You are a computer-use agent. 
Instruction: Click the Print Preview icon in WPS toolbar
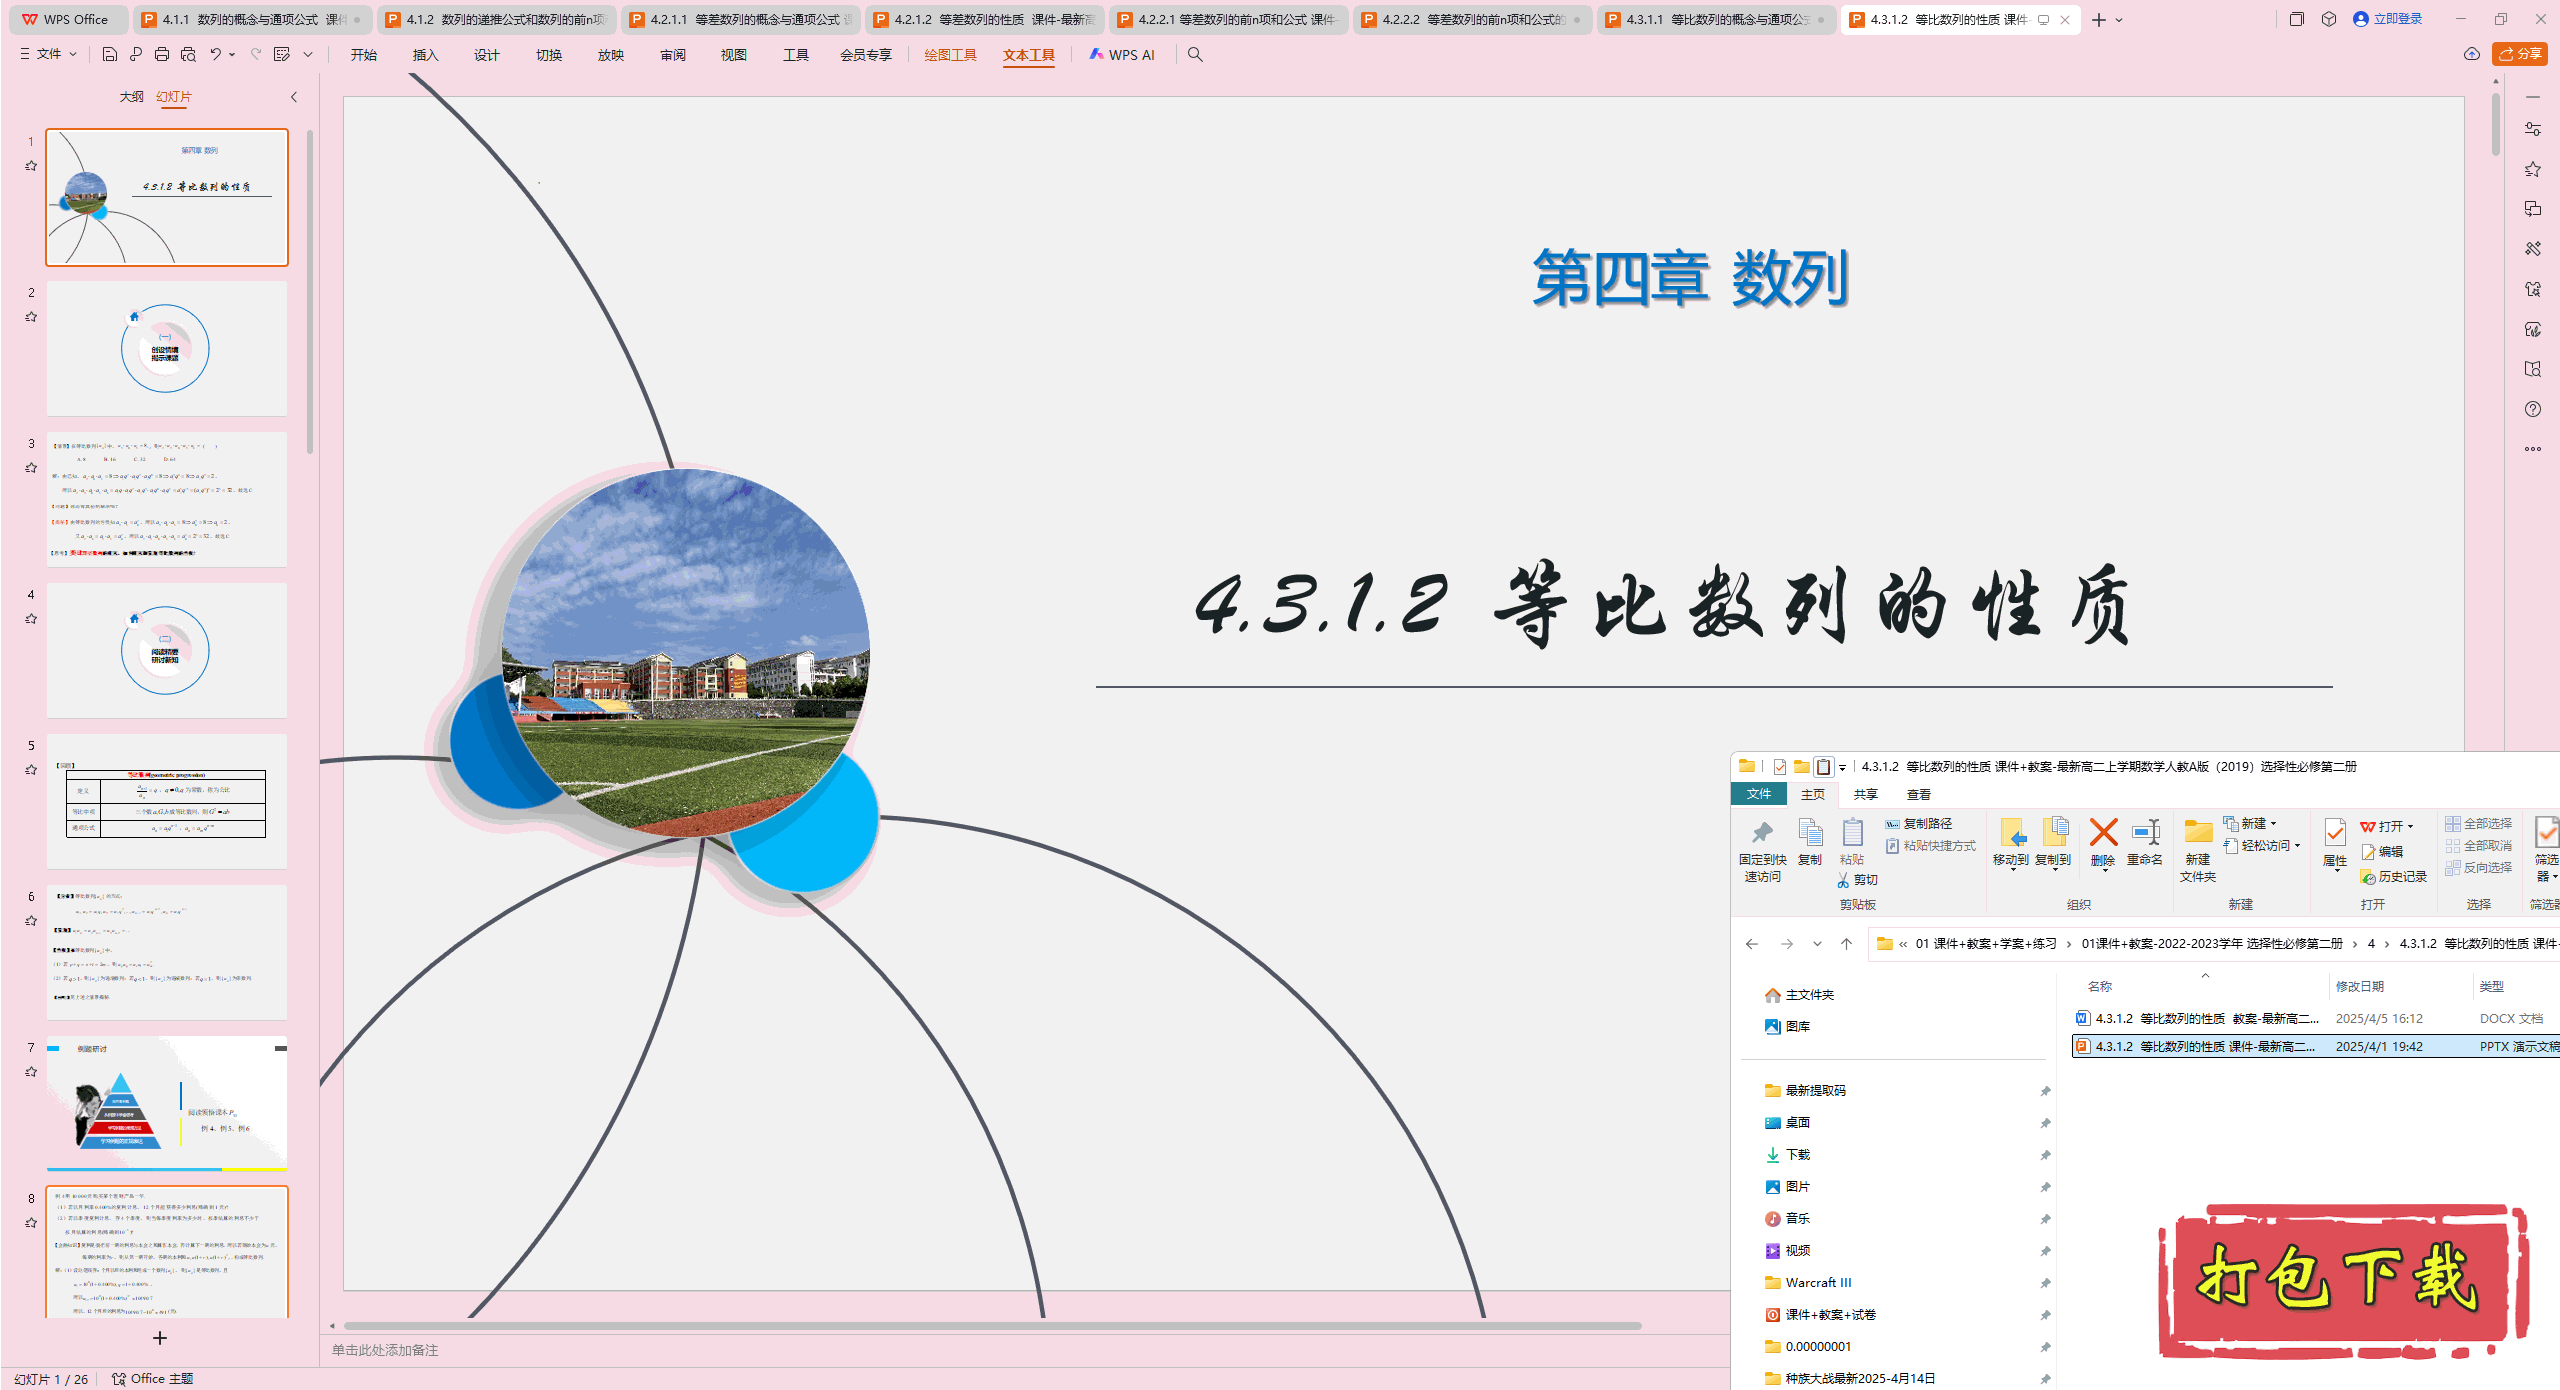coord(188,55)
